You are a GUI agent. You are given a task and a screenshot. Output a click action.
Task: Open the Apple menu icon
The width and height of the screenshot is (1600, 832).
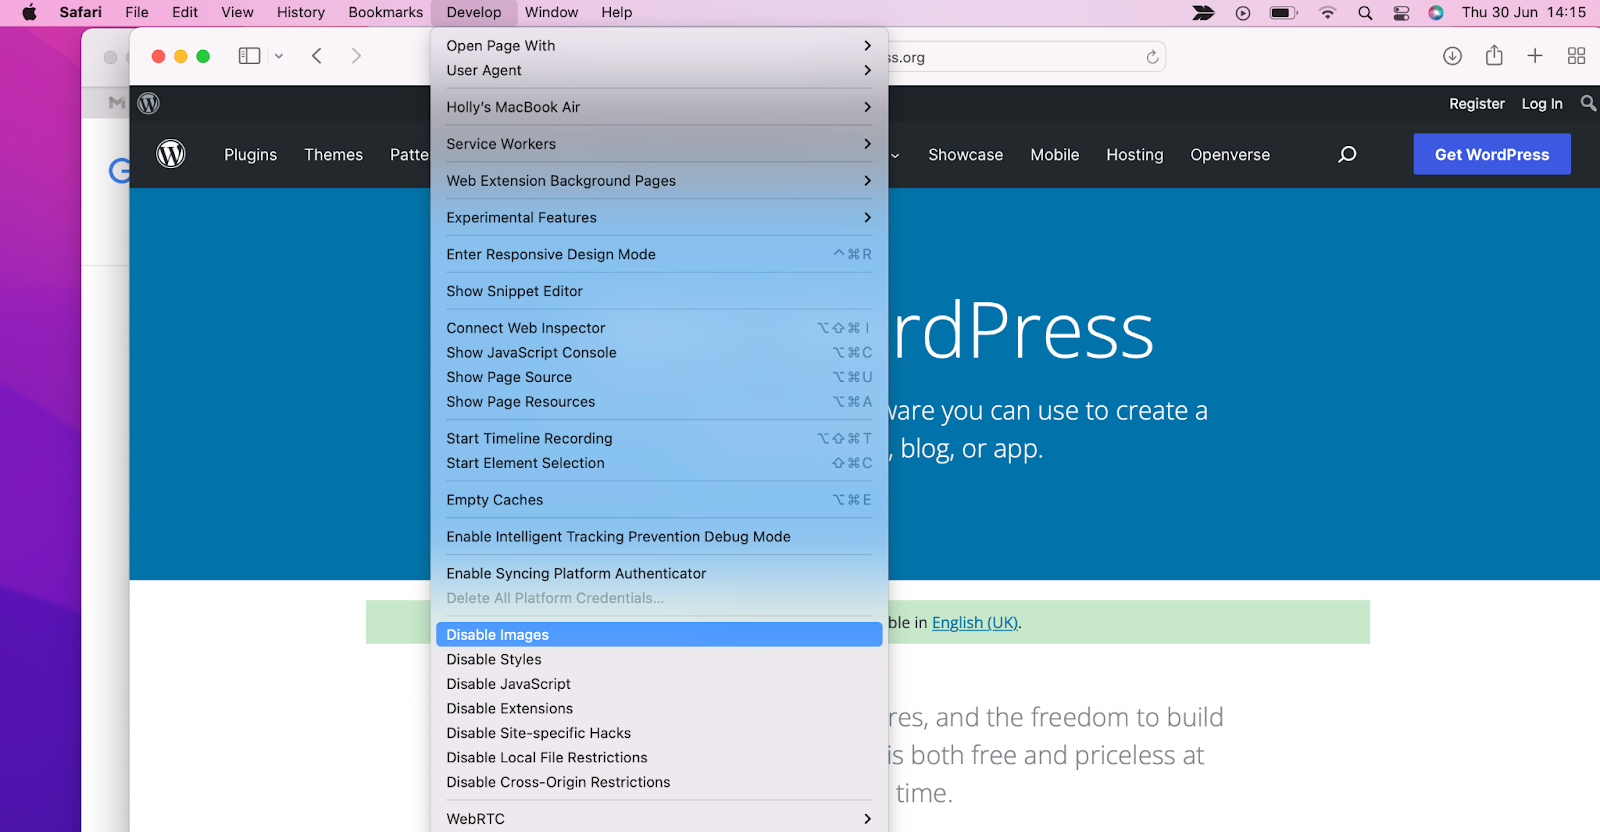[29, 12]
